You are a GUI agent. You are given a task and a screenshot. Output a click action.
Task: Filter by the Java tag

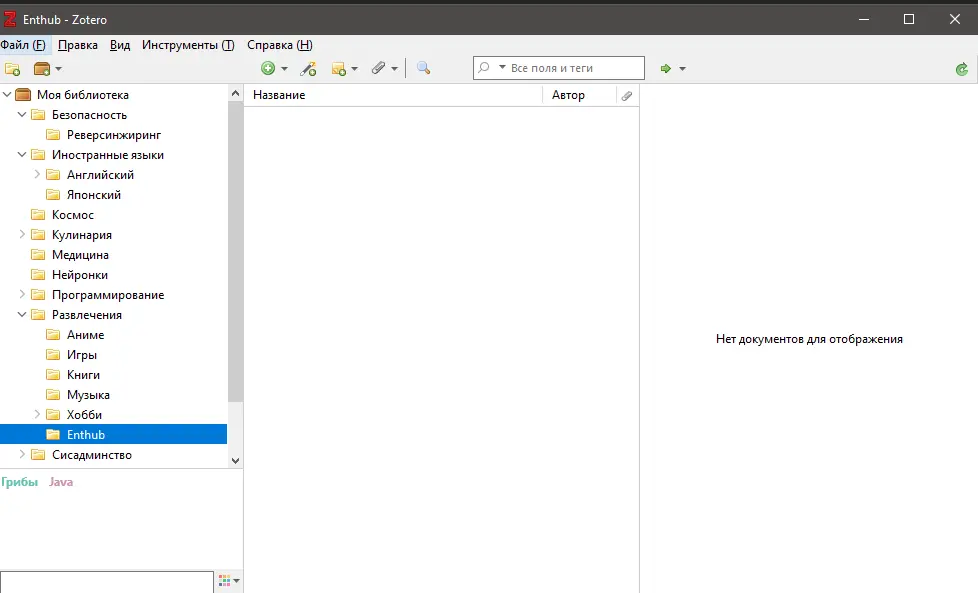tap(61, 481)
